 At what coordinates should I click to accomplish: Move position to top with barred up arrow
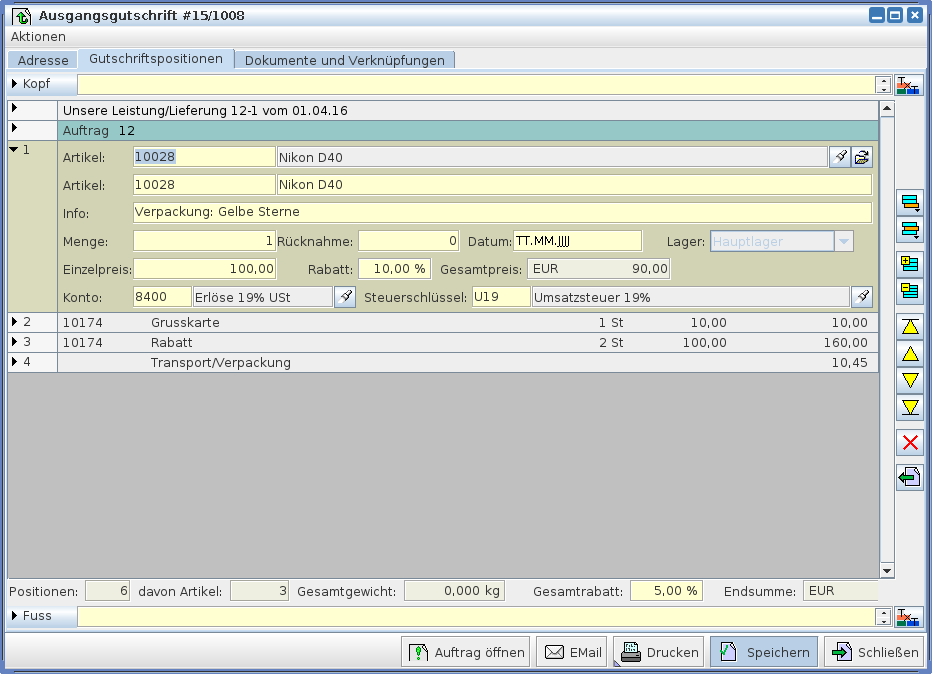tap(910, 327)
